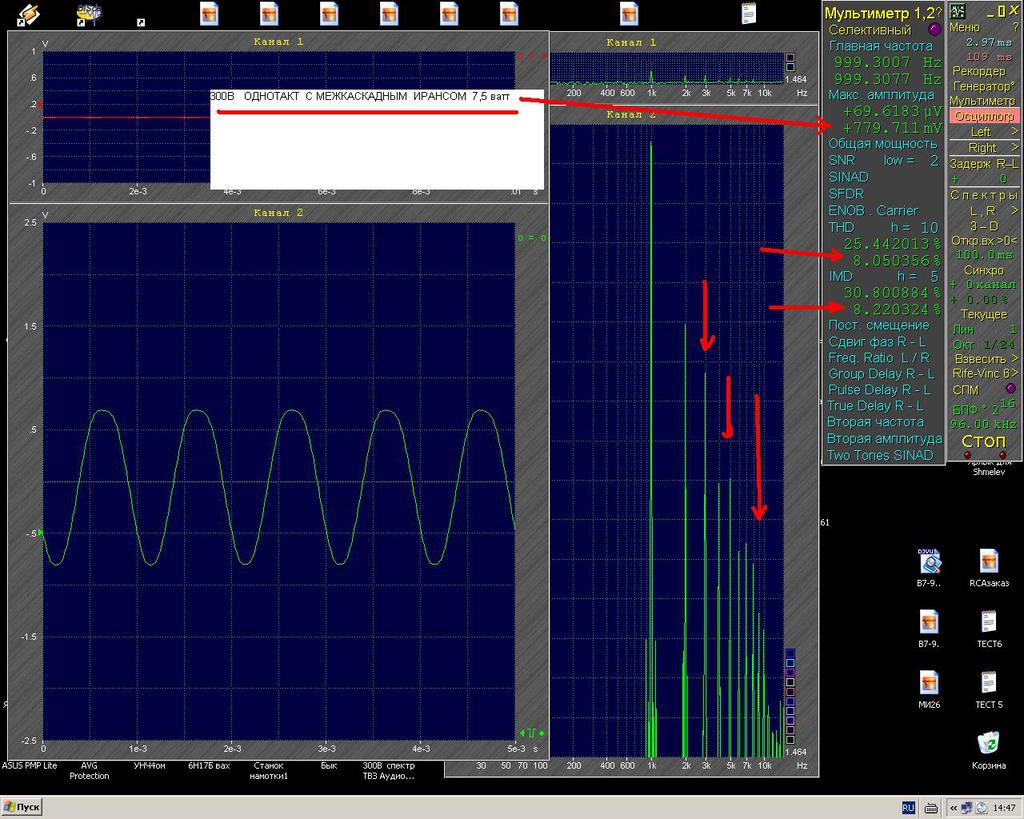Viewport: 1024px width, 819px height.
Task: Toggle upper legend box in Канал 1 spectrum
Action: click(790, 57)
